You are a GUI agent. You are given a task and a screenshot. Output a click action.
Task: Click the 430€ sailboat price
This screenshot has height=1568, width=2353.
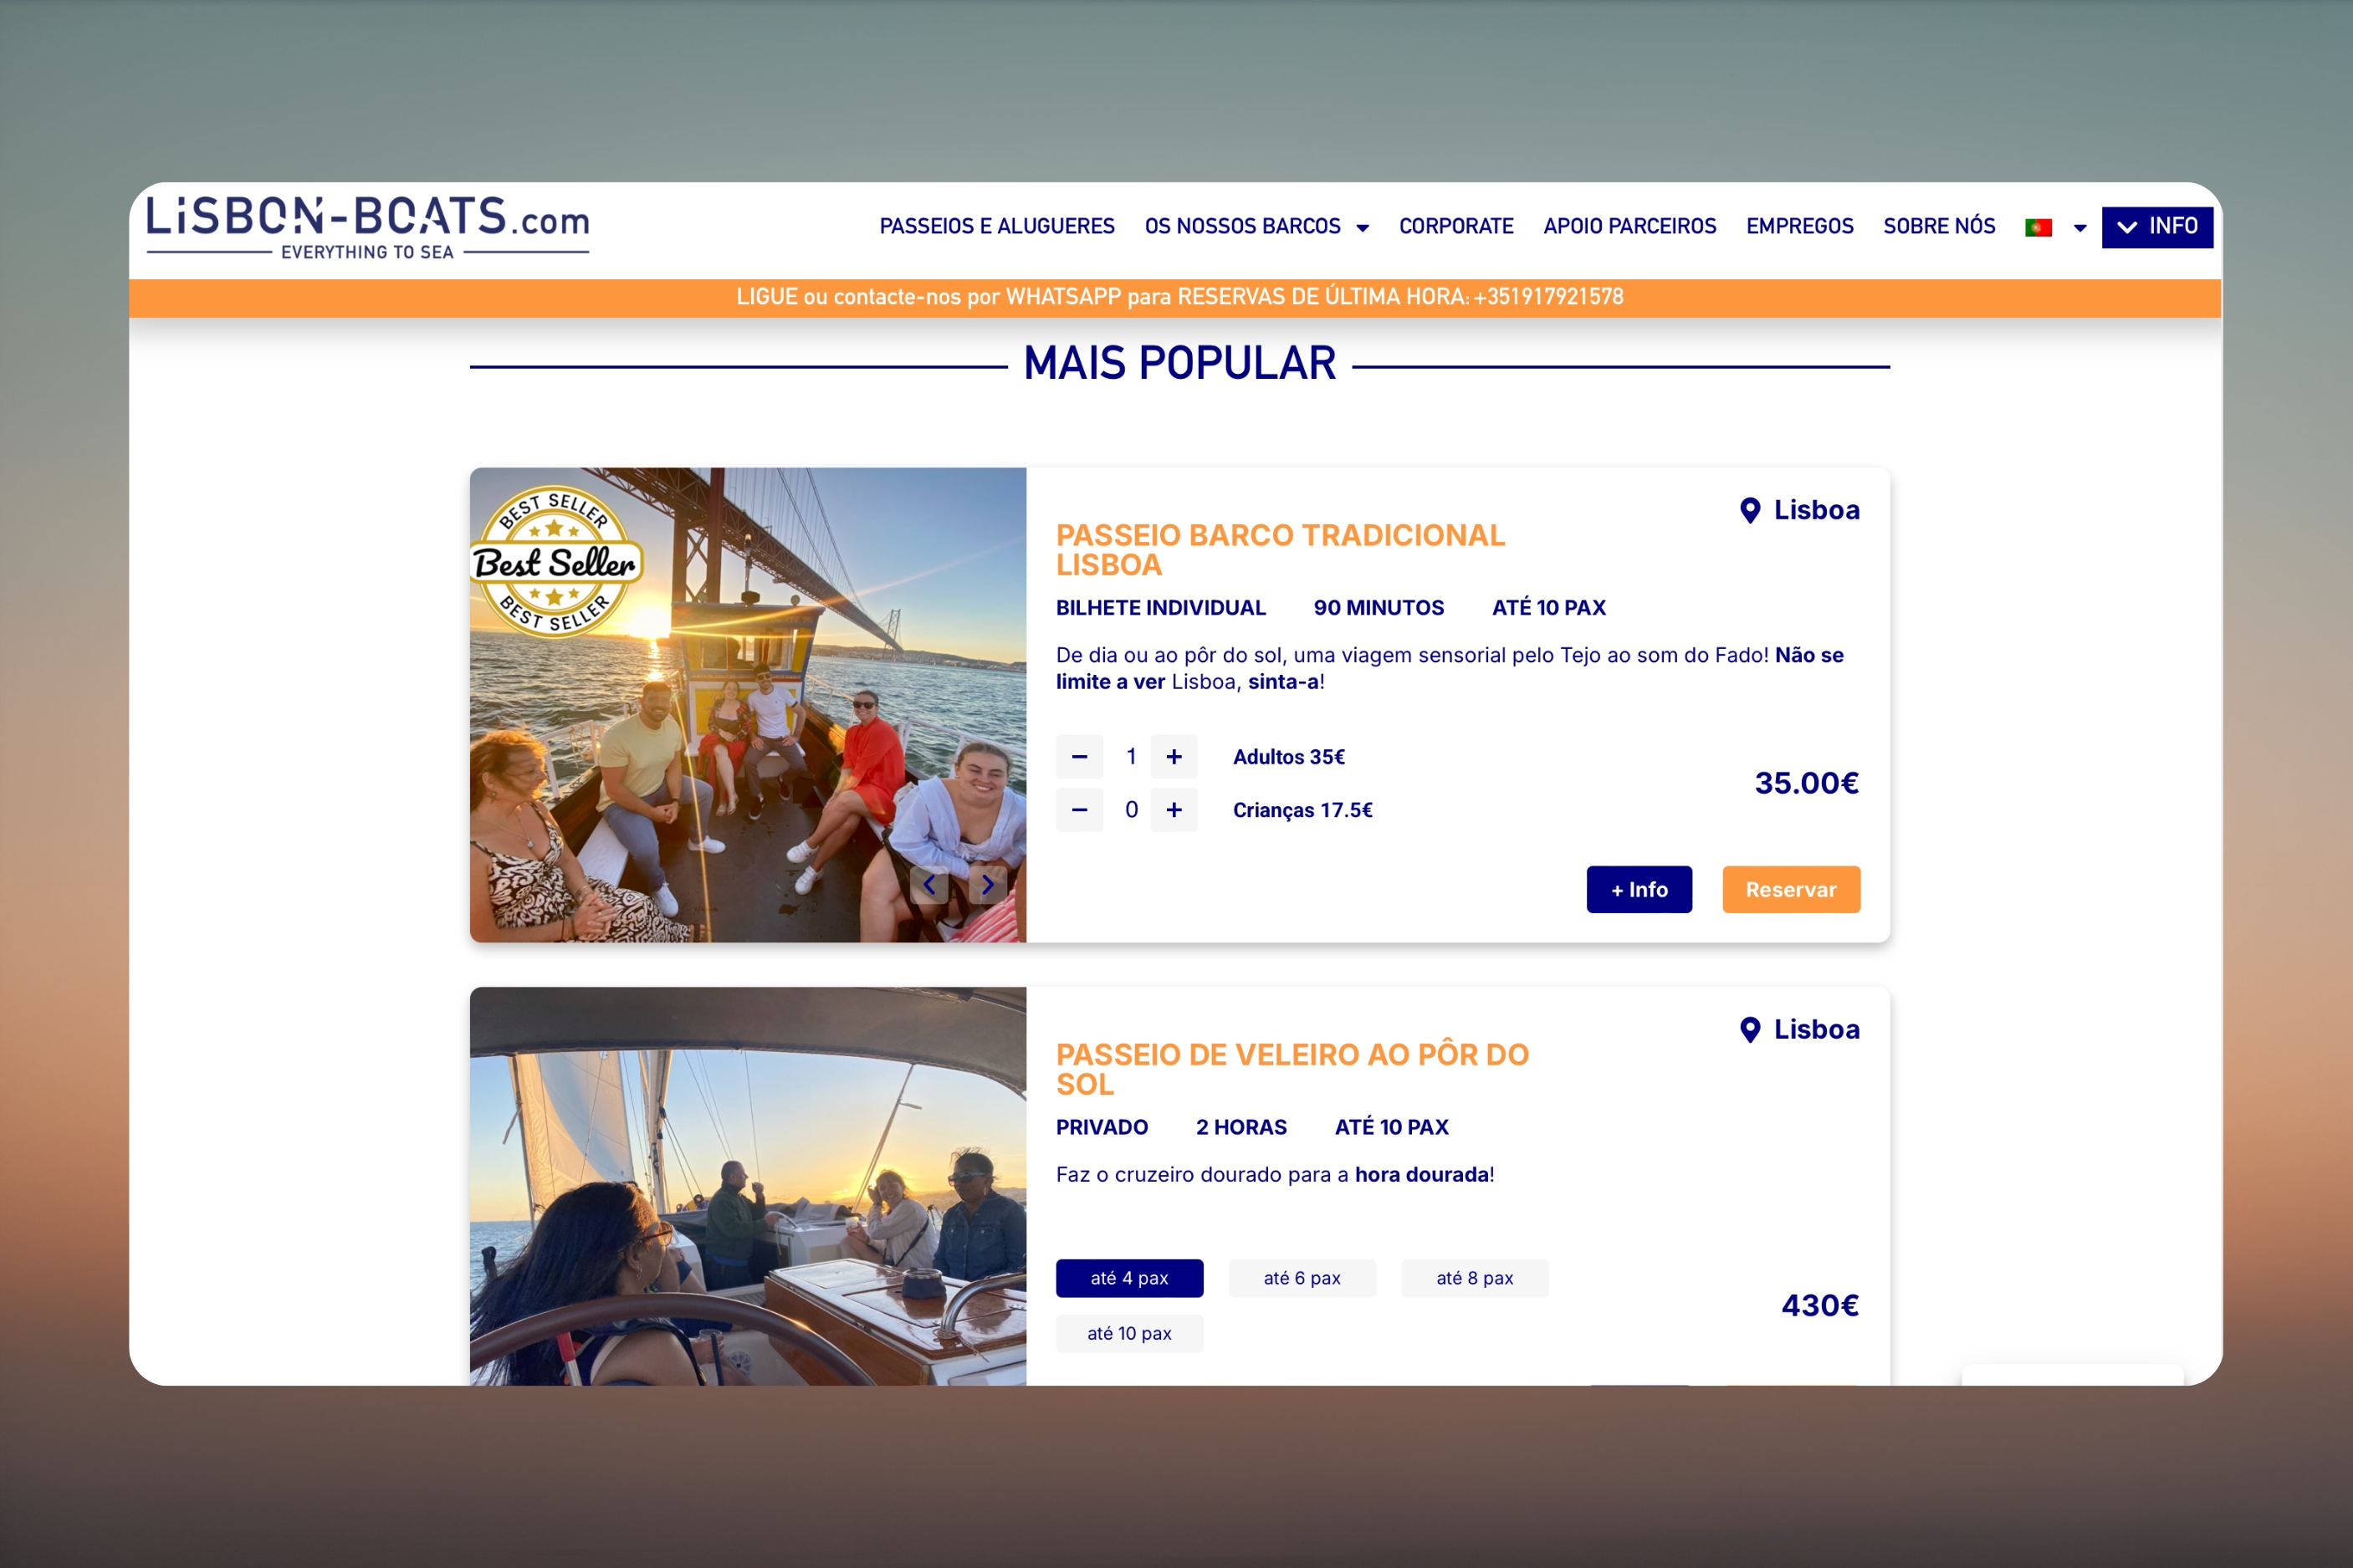[1820, 1305]
